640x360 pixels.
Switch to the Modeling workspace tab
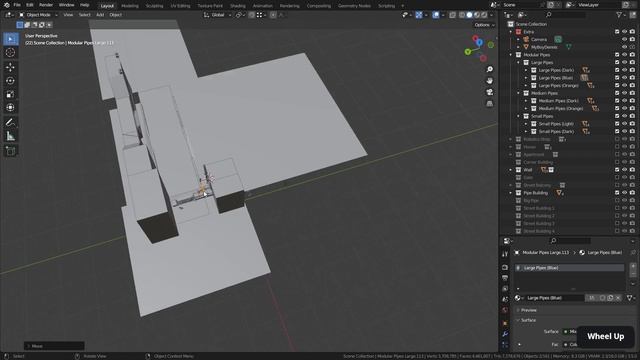point(130,6)
